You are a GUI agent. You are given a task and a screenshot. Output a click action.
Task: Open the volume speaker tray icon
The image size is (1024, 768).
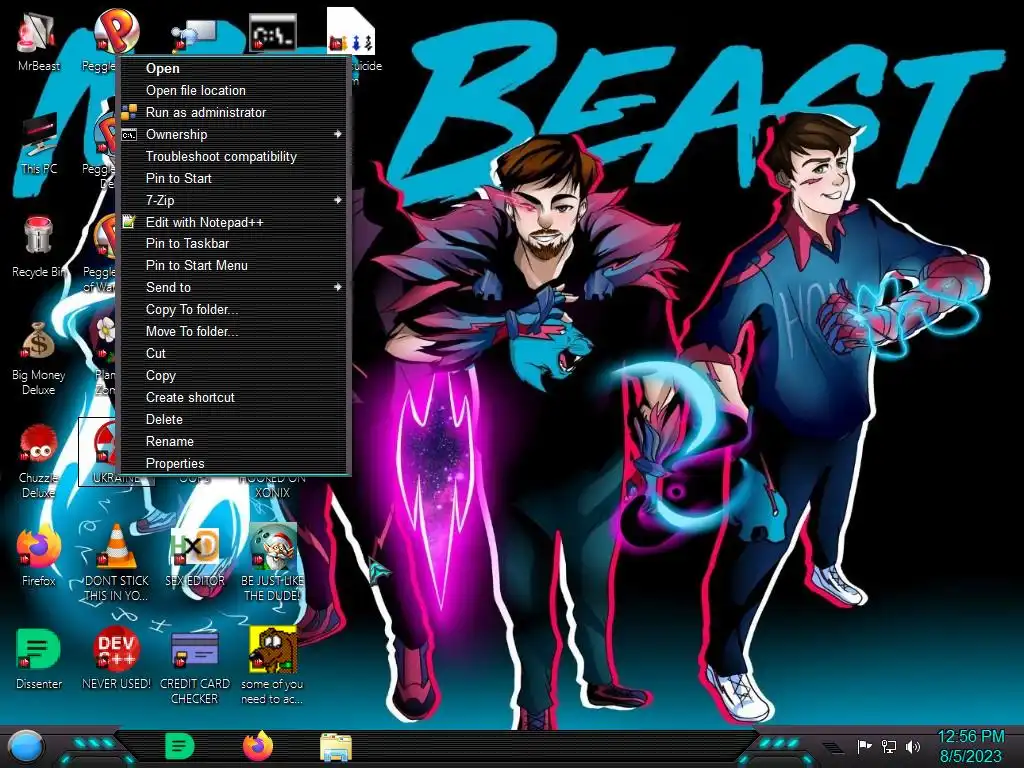click(x=913, y=746)
